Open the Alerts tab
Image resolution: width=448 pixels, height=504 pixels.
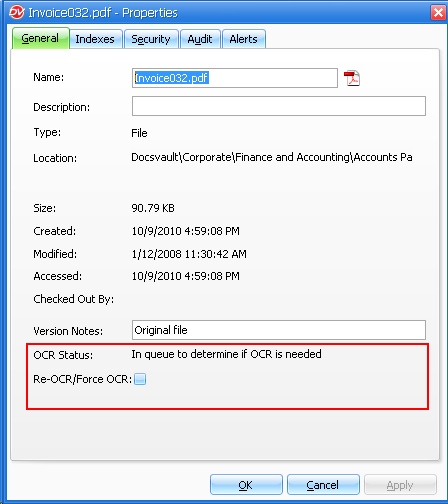click(244, 39)
